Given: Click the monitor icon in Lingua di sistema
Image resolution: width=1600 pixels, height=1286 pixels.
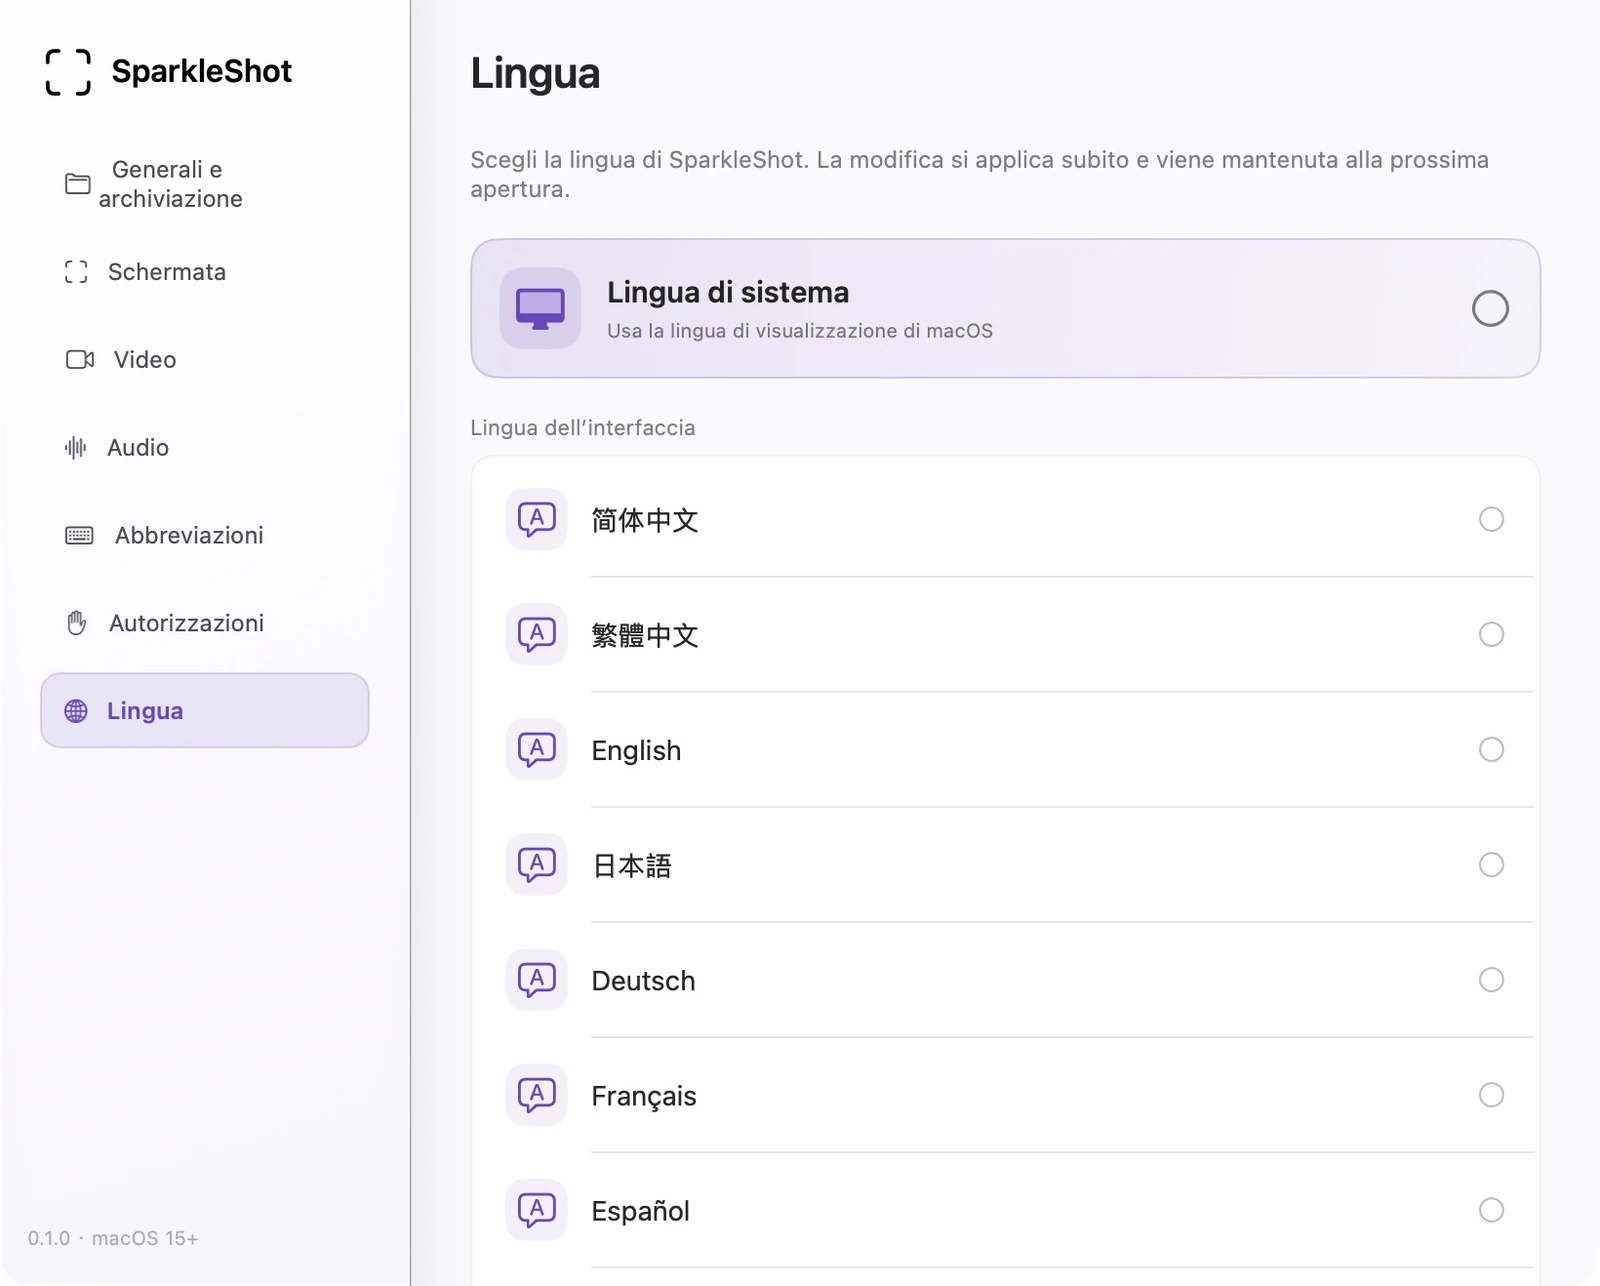Looking at the screenshot, I should 541,308.
